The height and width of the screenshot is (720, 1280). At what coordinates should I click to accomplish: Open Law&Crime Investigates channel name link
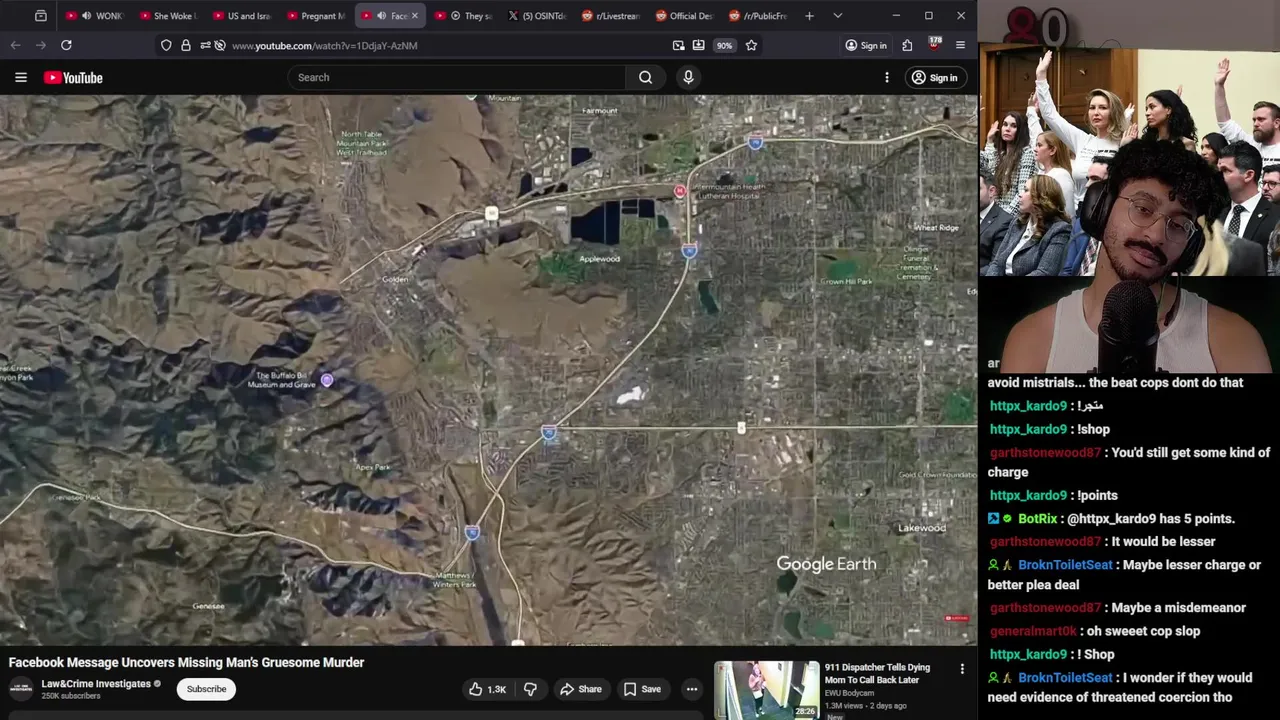(95, 684)
